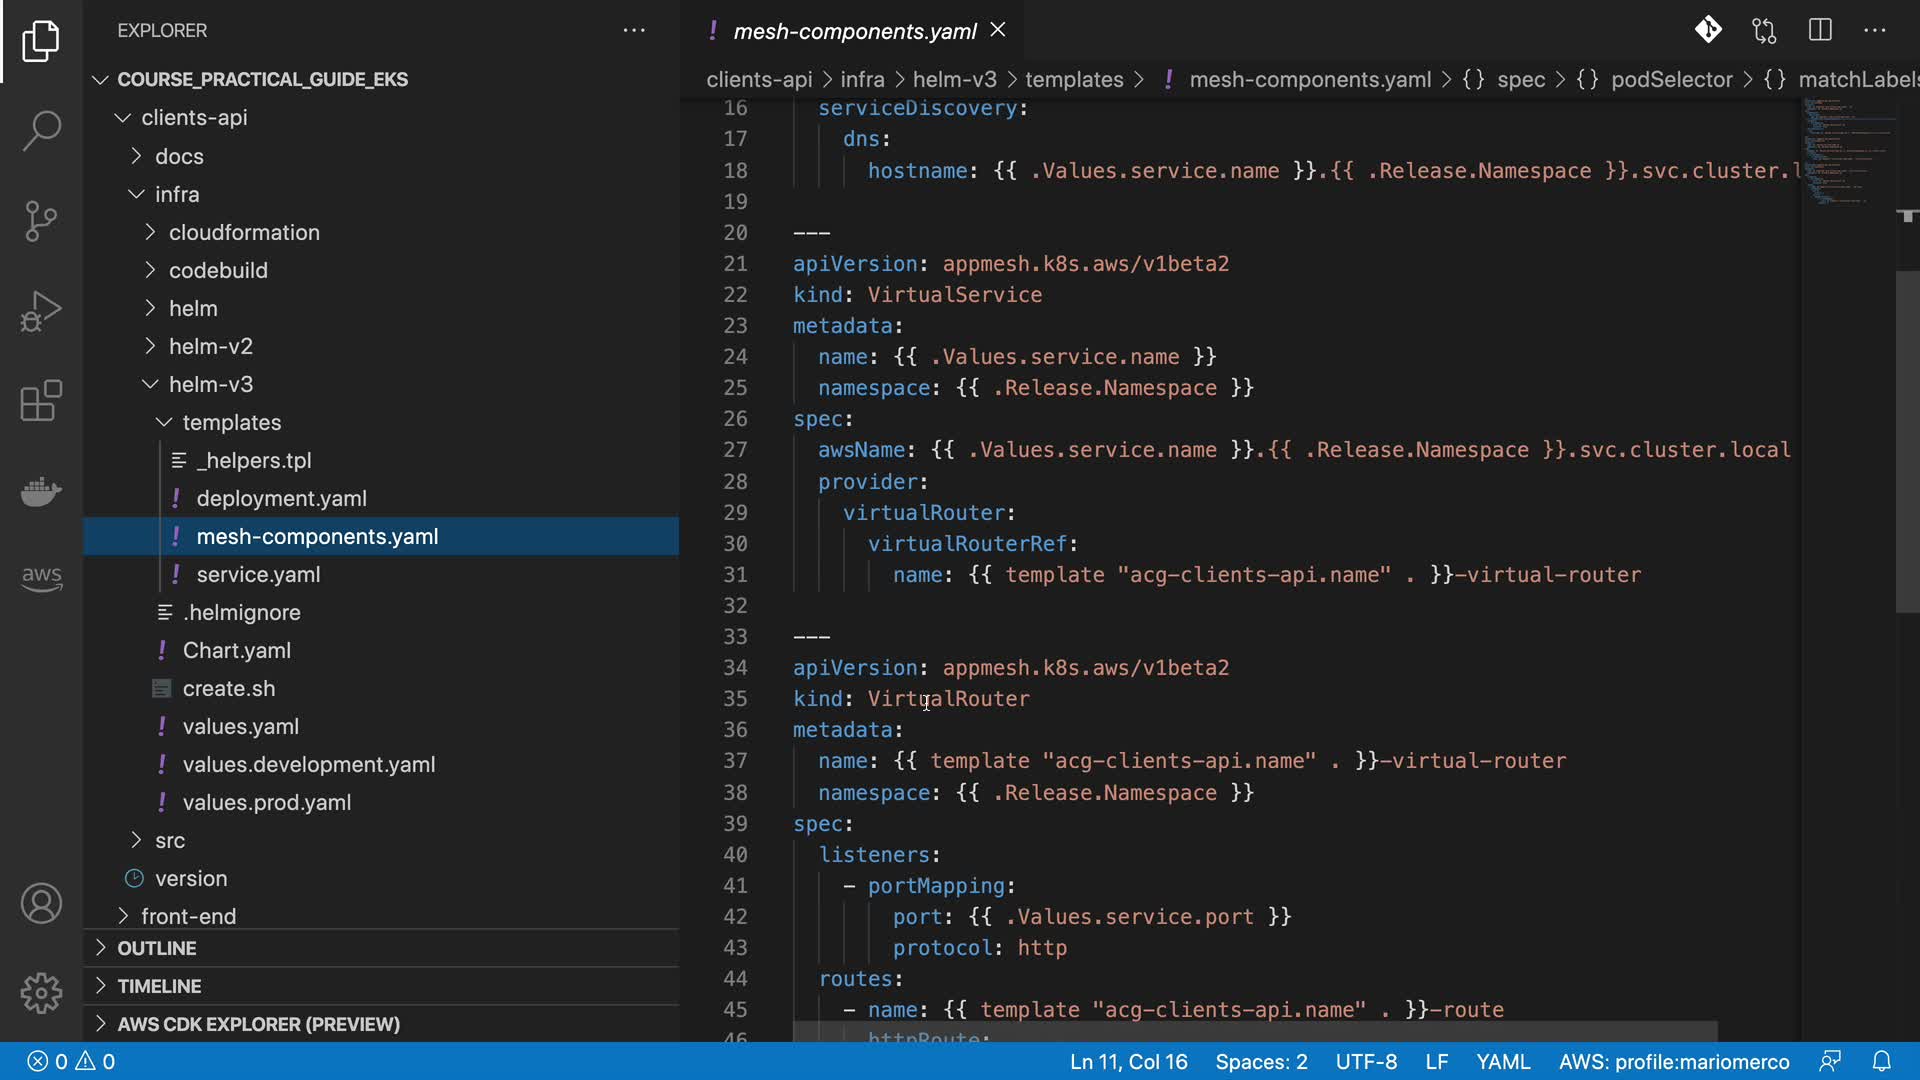This screenshot has width=1920, height=1080.
Task: Click the Accounts icon
Action: pyautogui.click(x=41, y=904)
